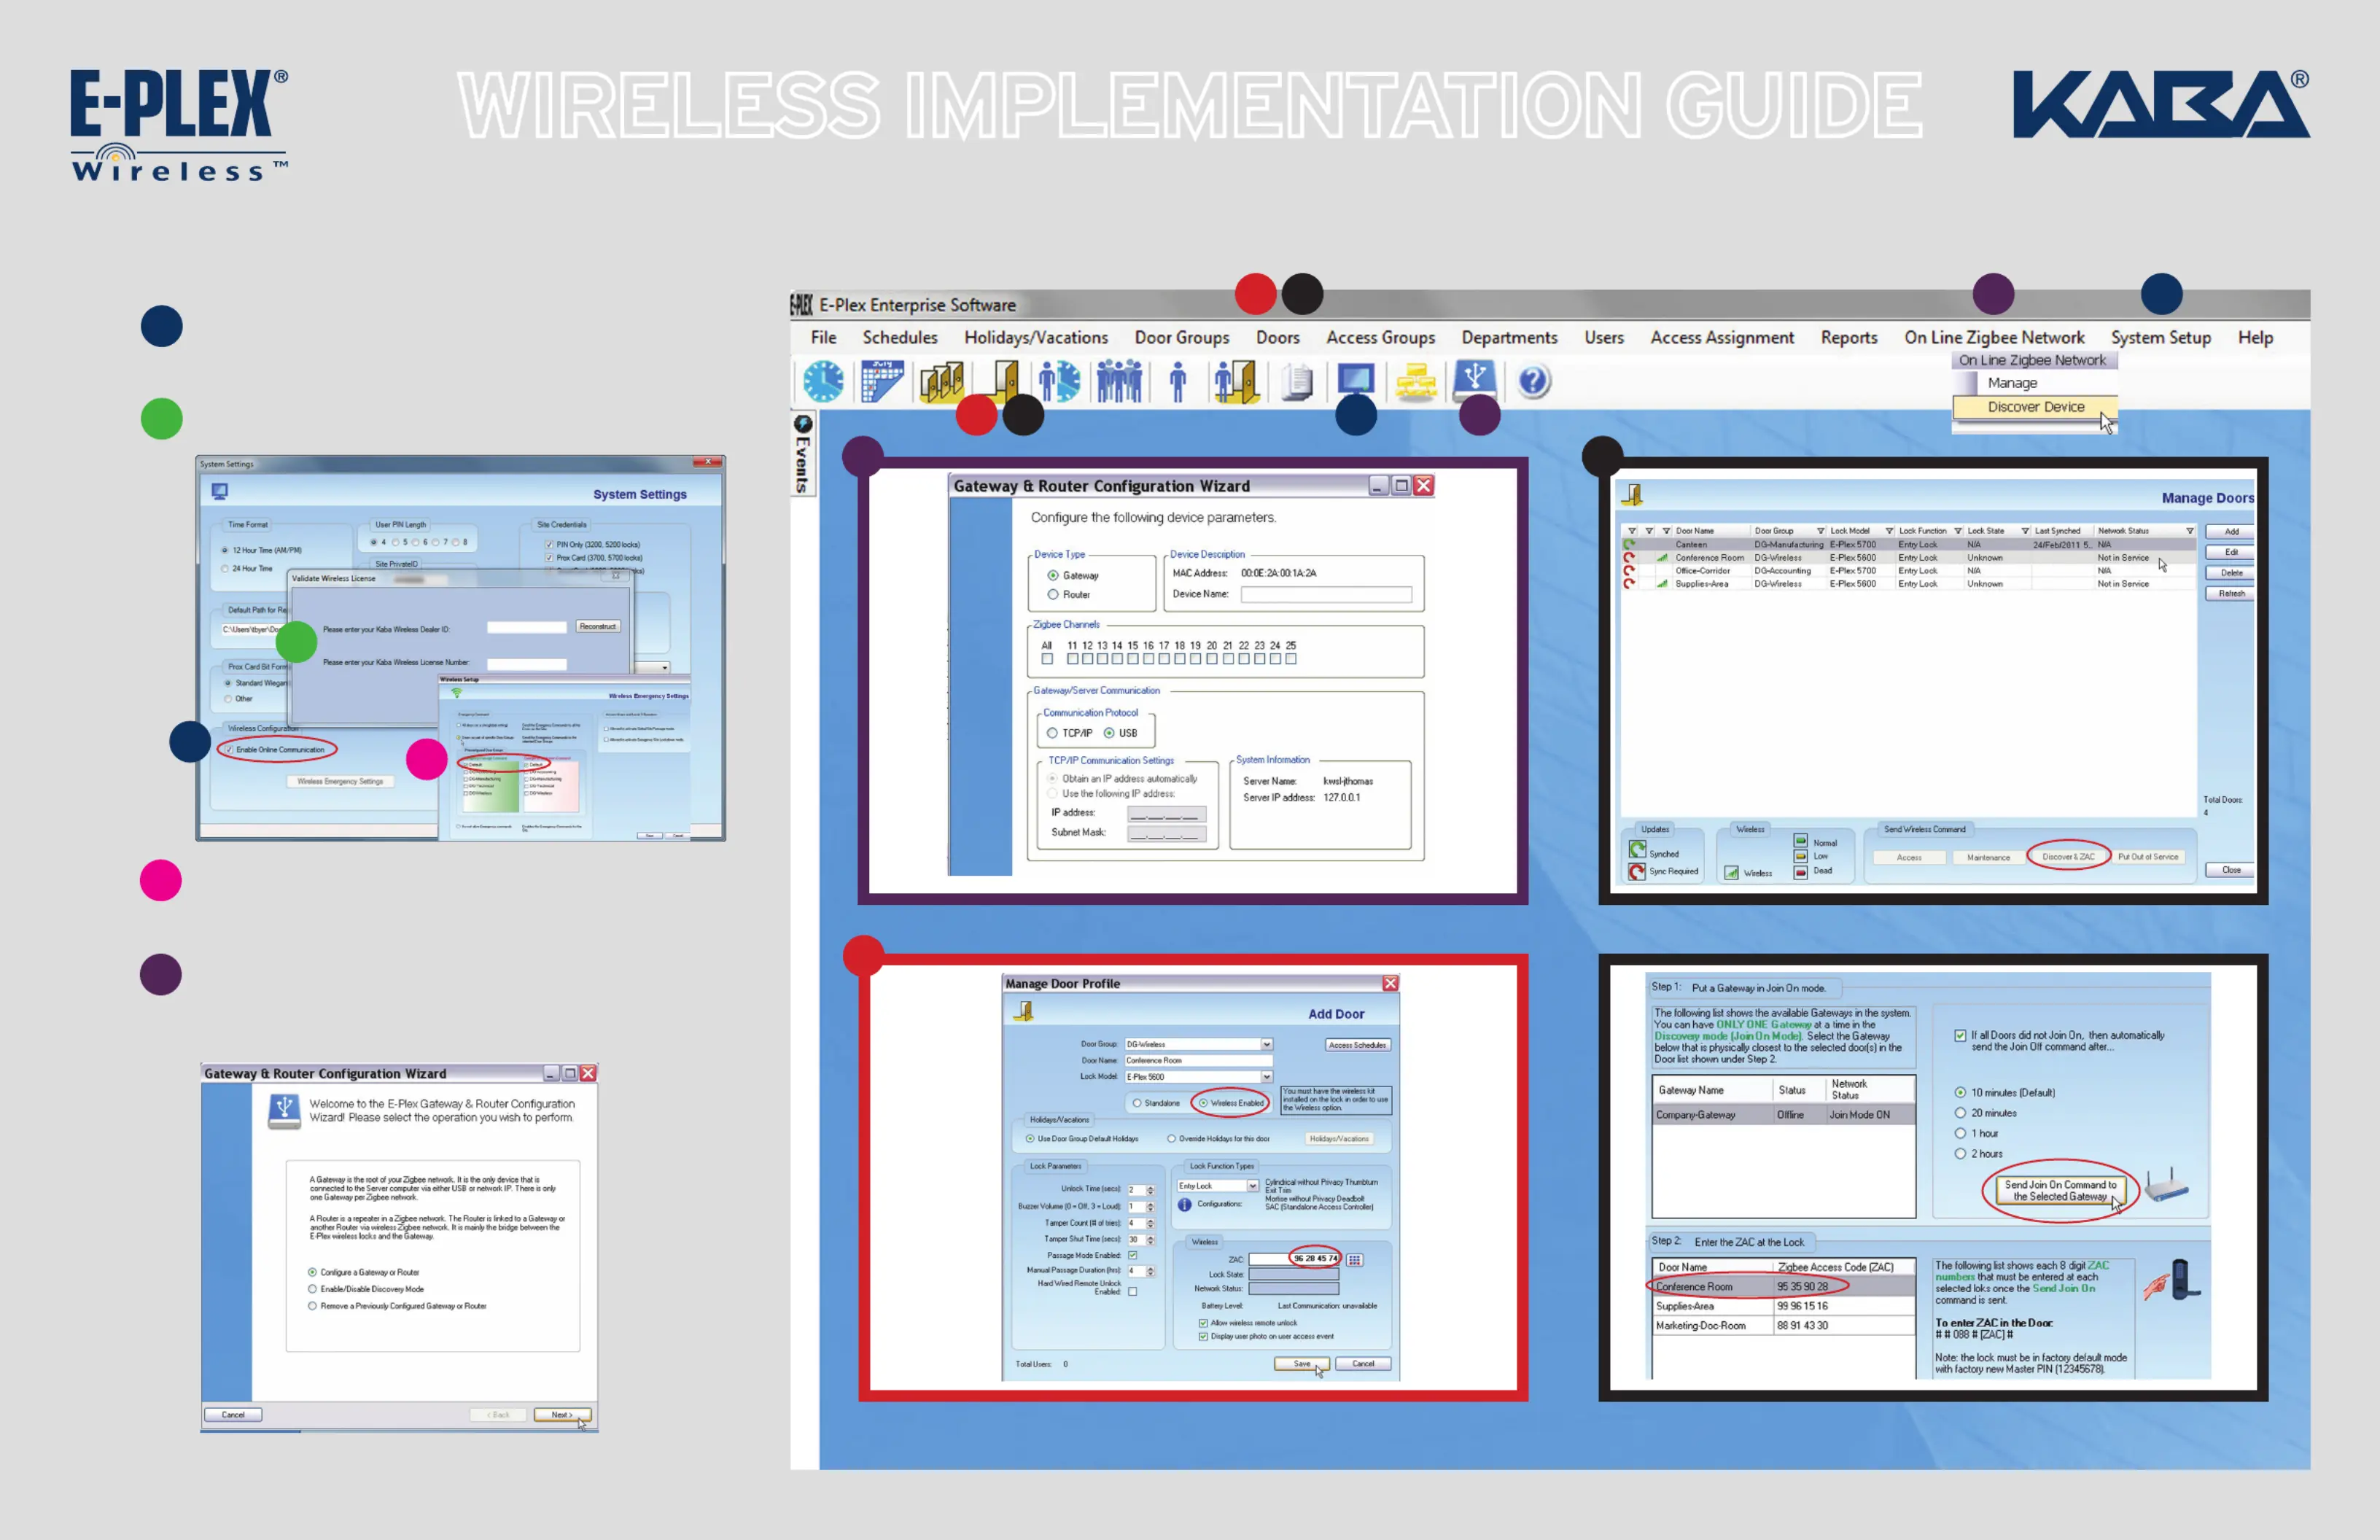This screenshot has height=1540, width=2380.
Task: Select the Marketing-Doc-Room ZAC row
Action: coord(1783,1326)
